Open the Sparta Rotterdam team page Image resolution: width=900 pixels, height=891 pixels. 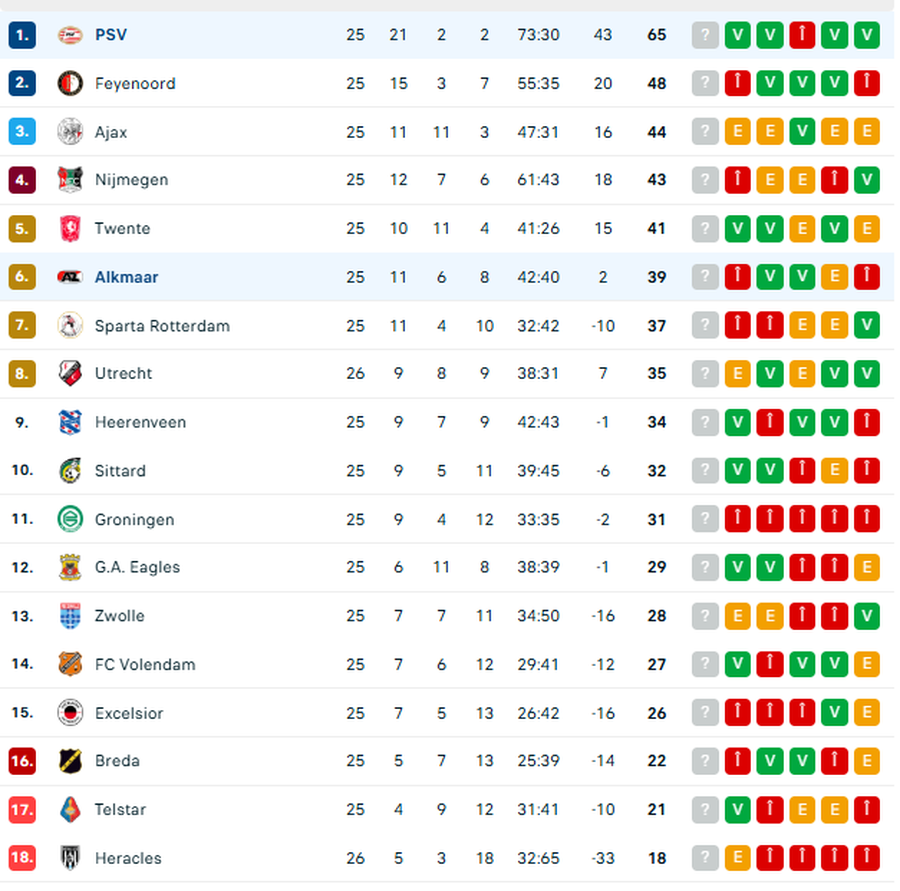(x=162, y=326)
